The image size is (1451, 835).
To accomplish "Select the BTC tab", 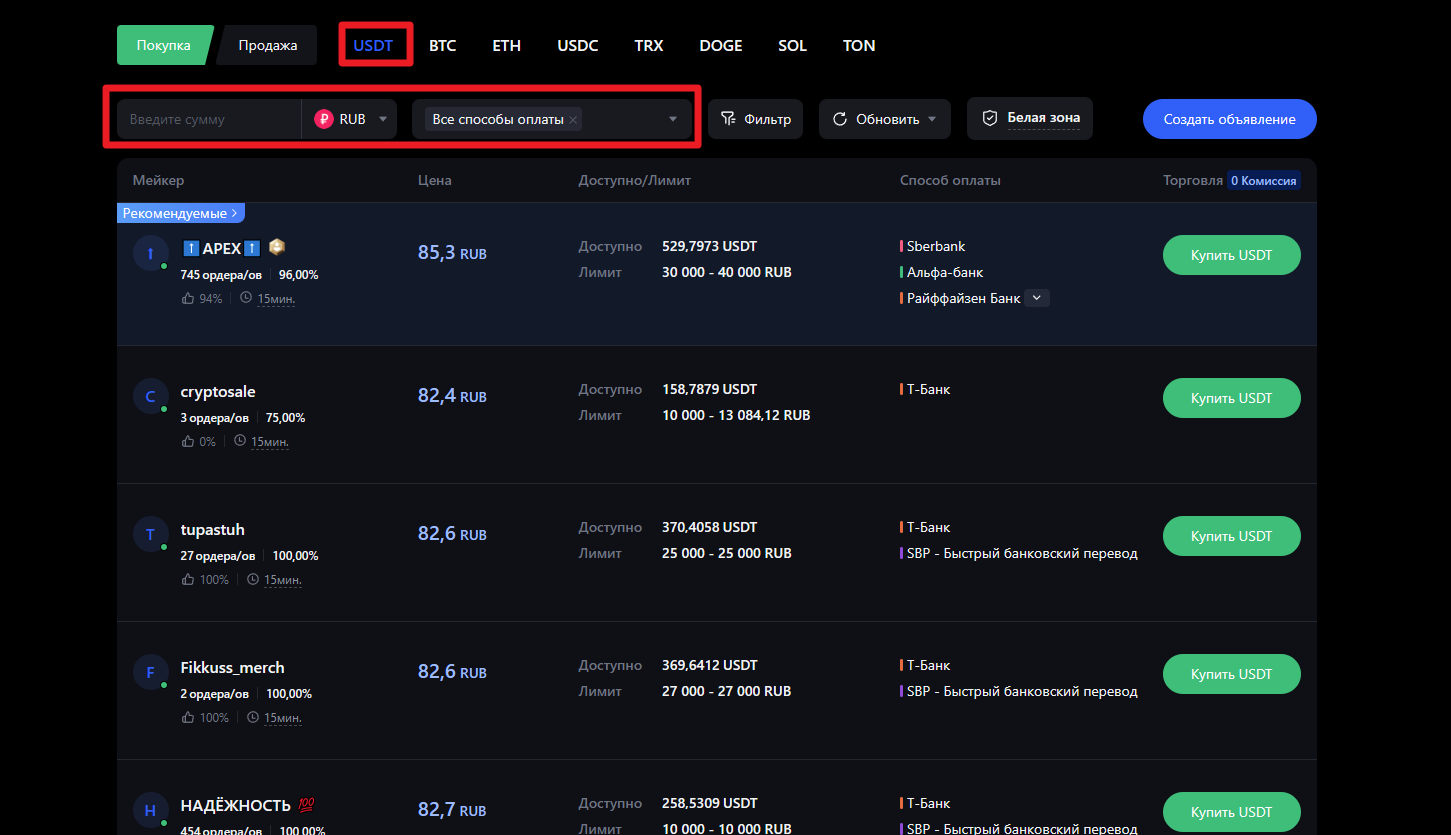I will click(x=442, y=46).
